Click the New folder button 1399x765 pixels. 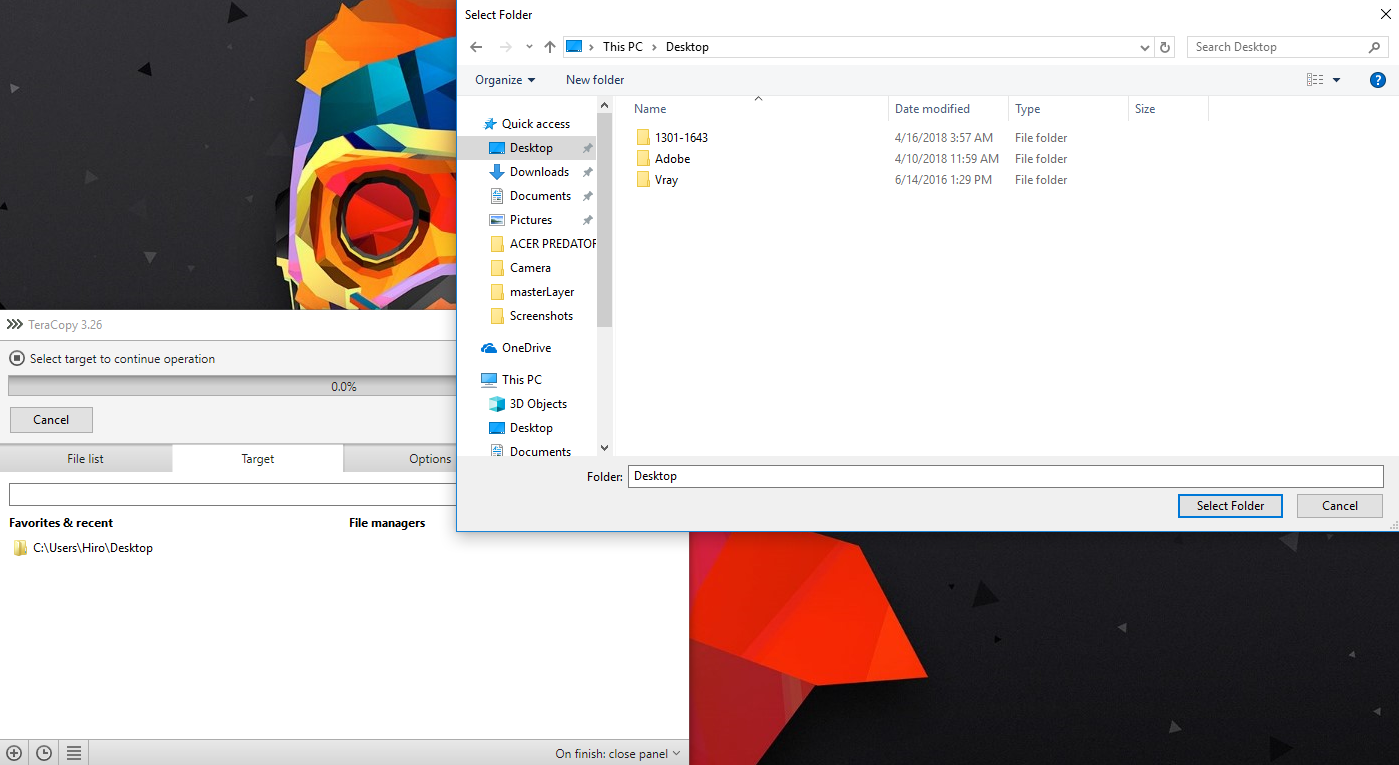[x=595, y=80]
